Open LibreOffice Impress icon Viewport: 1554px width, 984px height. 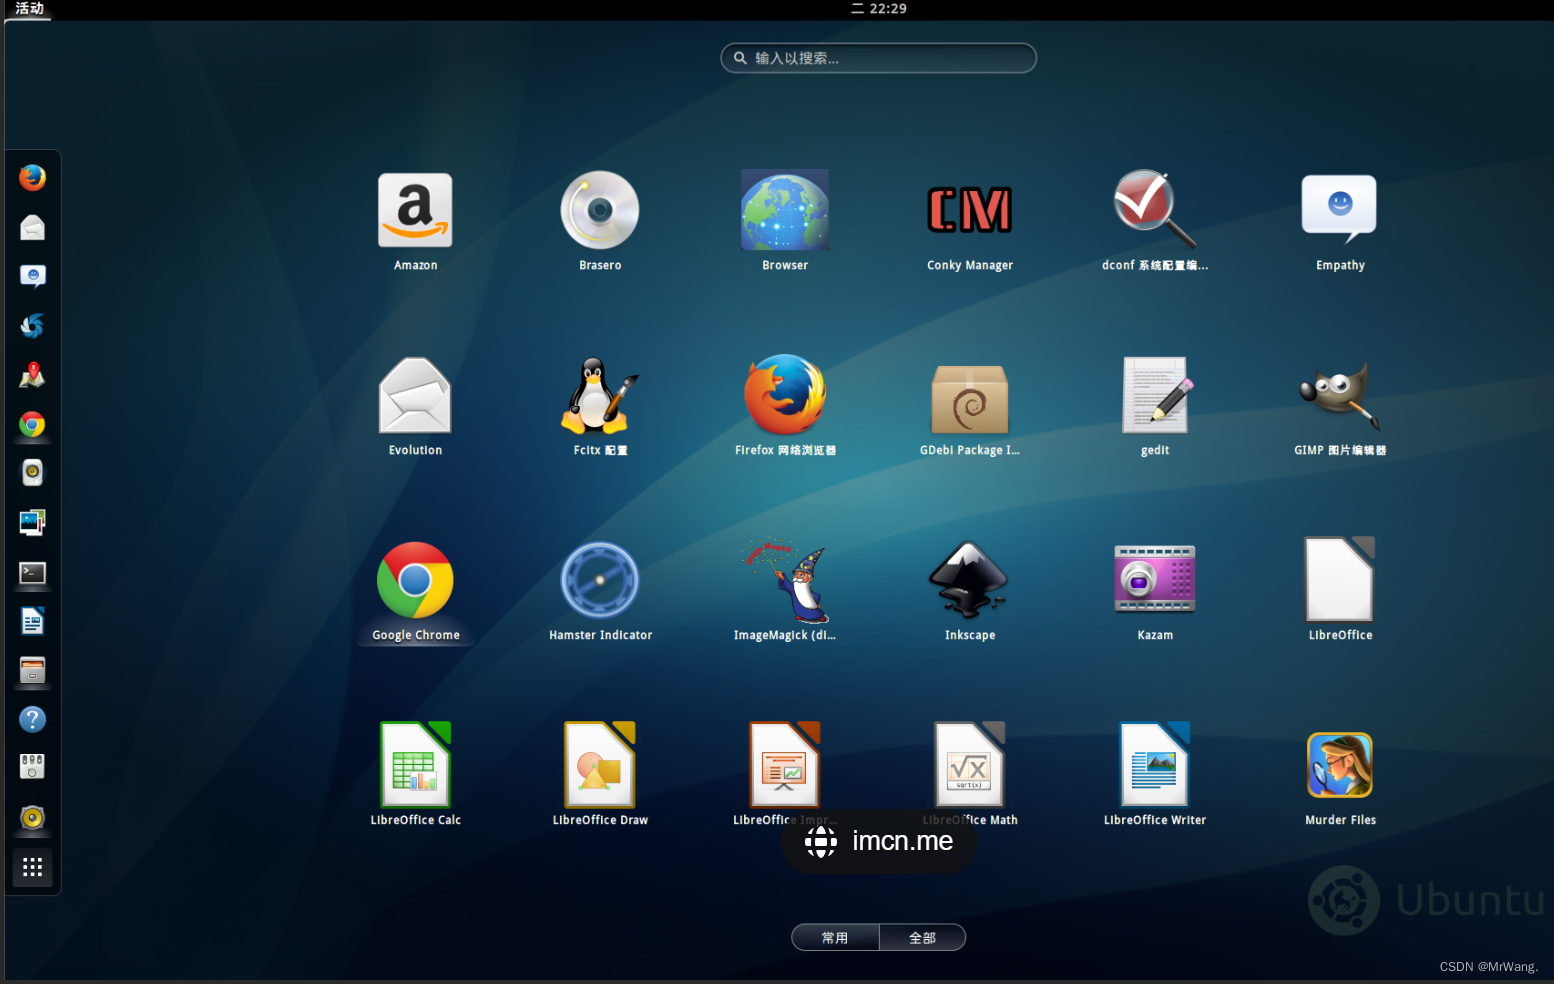point(785,765)
